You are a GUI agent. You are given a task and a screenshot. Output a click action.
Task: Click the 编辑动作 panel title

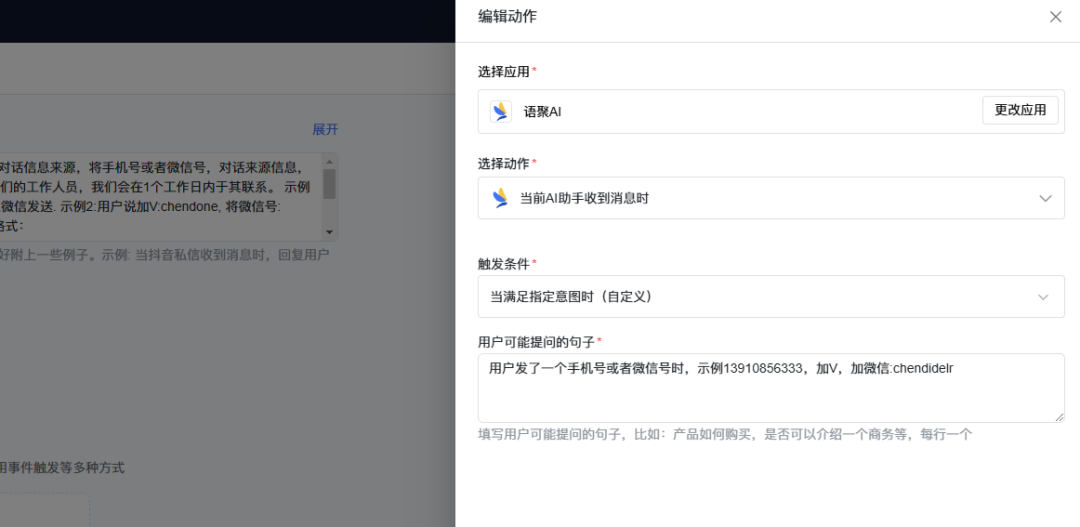[x=507, y=17]
